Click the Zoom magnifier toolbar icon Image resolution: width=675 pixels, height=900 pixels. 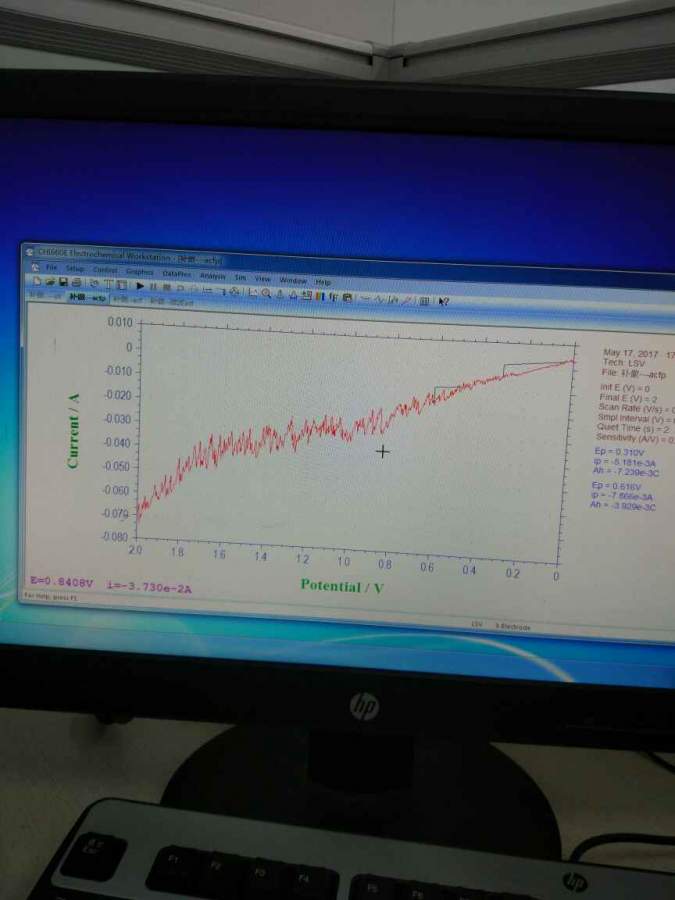pos(266,293)
